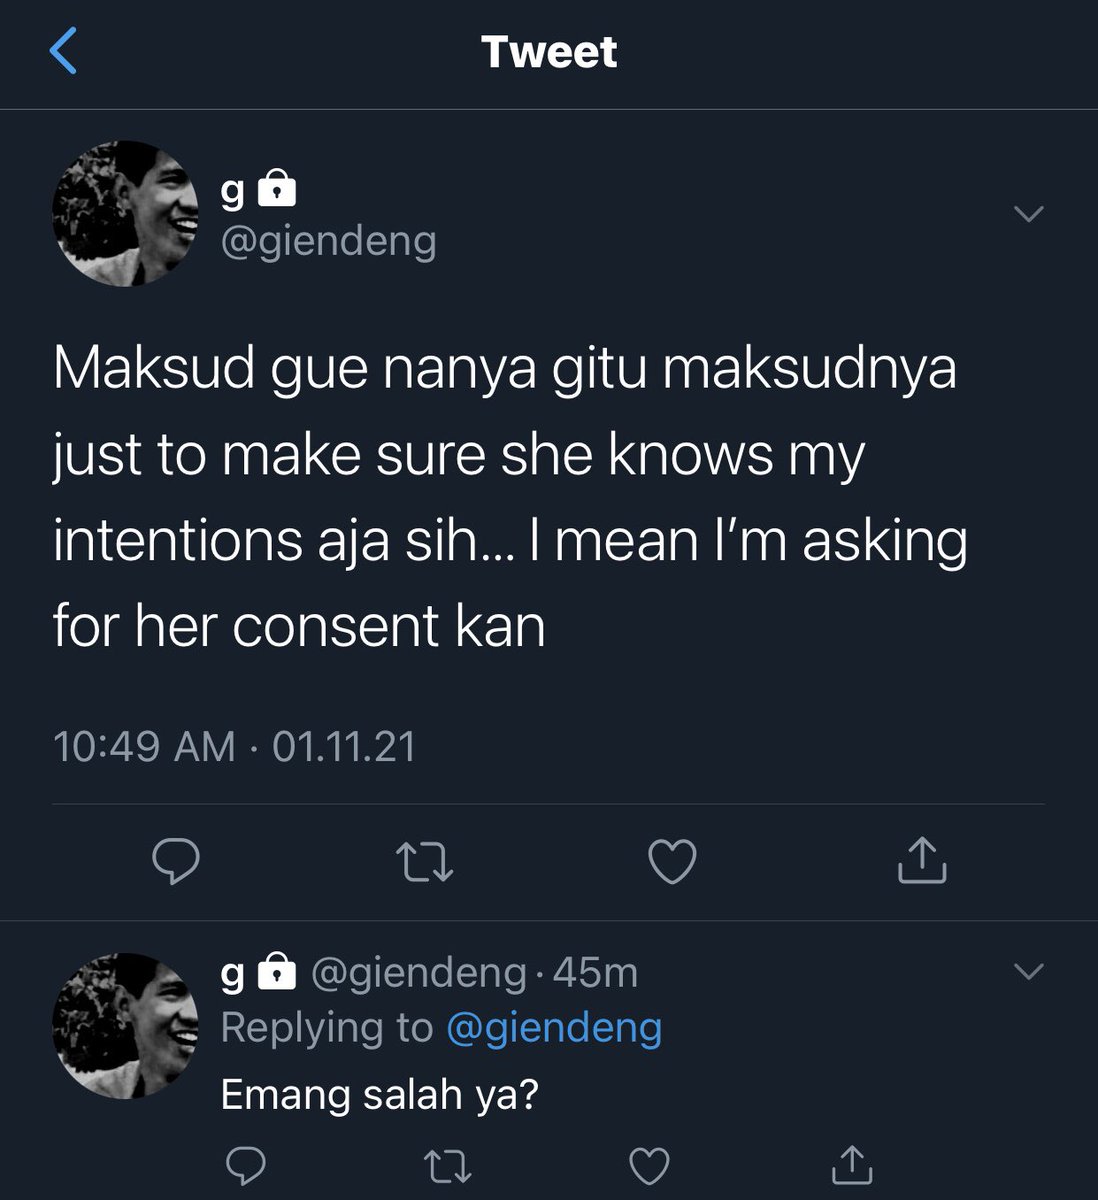
Task: Go back using the blue back arrow
Action: click(x=63, y=51)
